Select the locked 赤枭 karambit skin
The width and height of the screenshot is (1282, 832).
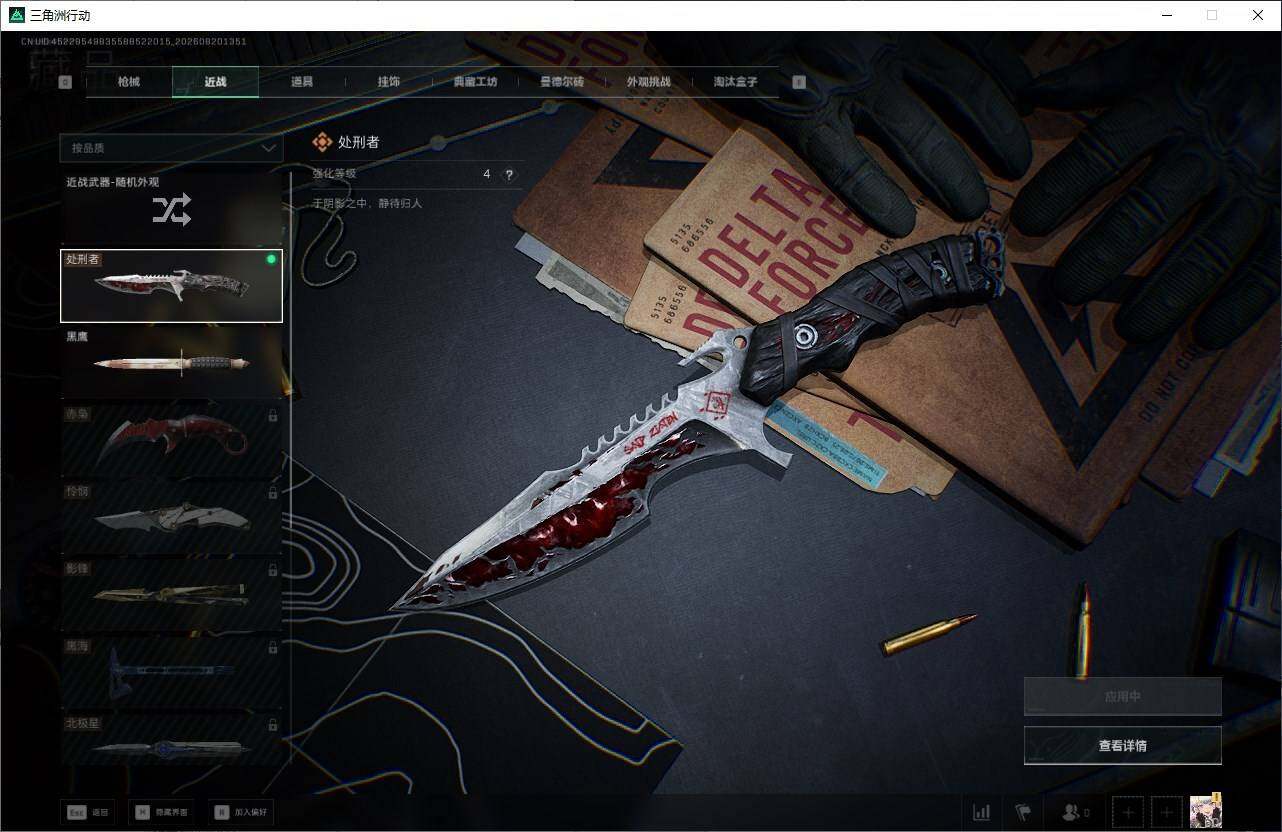click(x=171, y=441)
